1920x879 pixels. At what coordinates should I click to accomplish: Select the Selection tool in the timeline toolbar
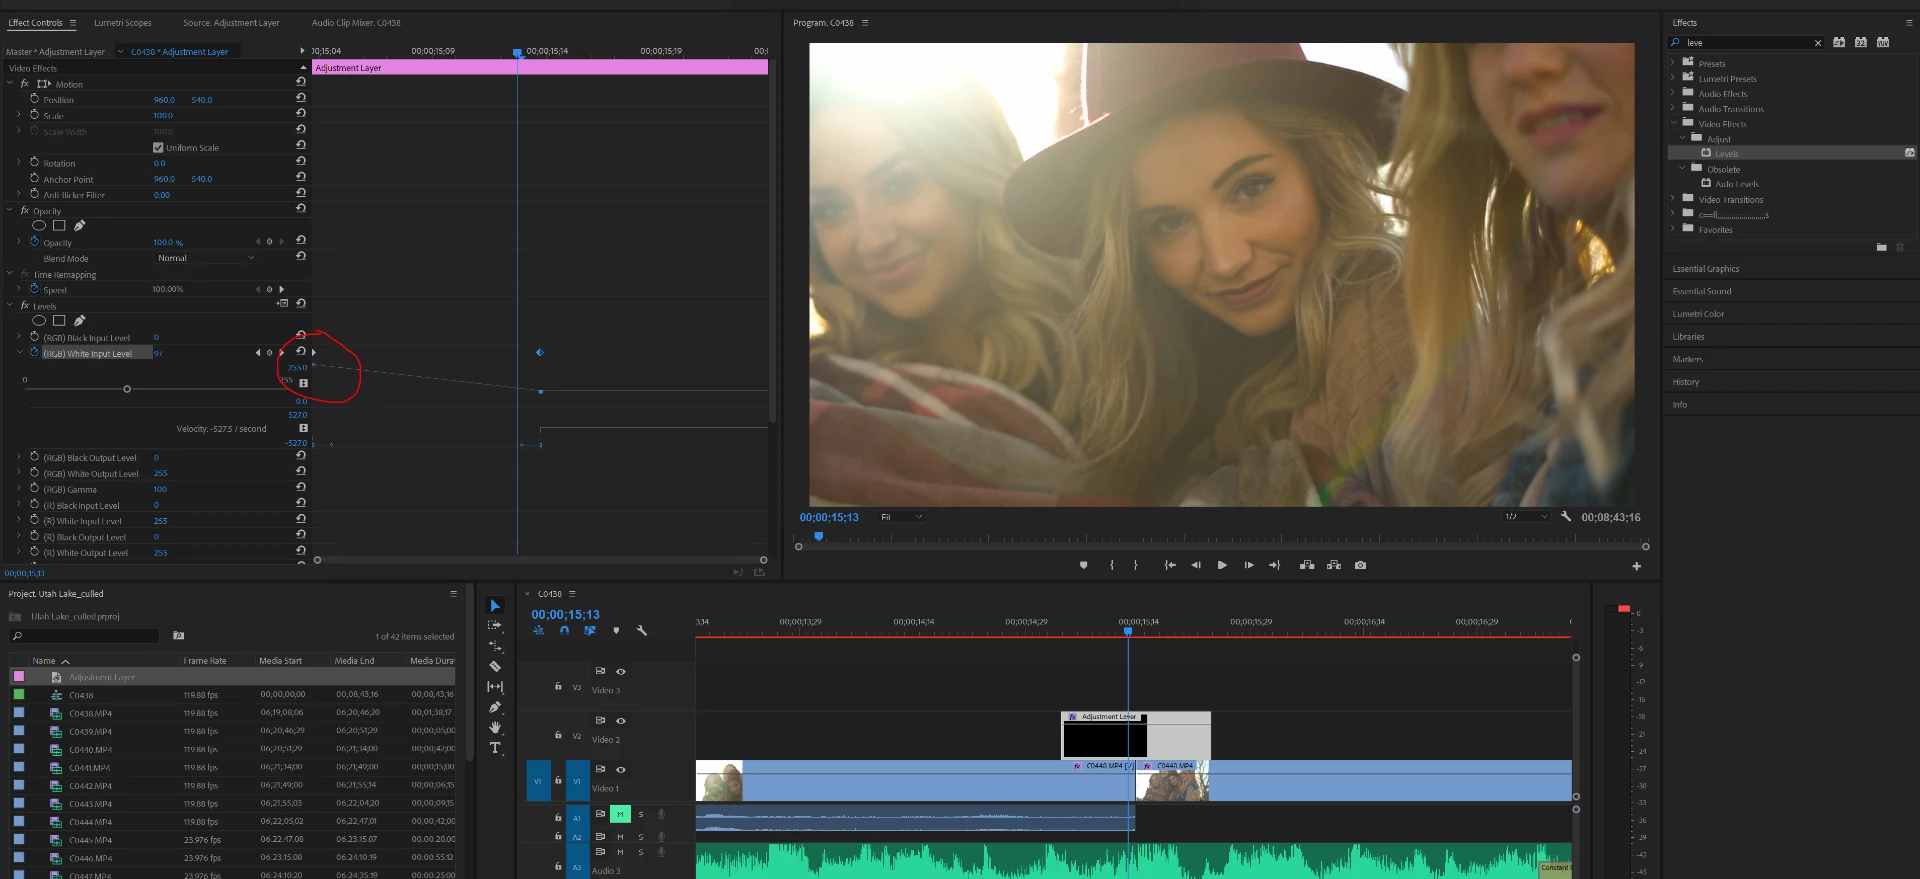tap(495, 606)
